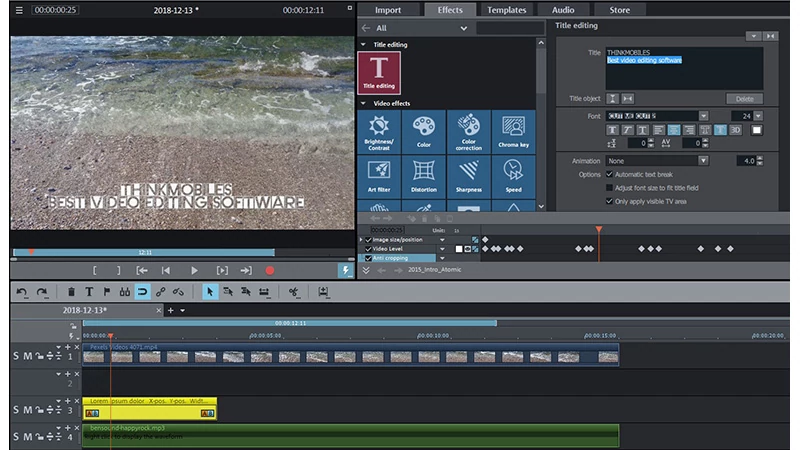Image resolution: width=800 pixels, height=450 pixels.
Task: Delete the selected object with the trash icon
Action: [71, 292]
